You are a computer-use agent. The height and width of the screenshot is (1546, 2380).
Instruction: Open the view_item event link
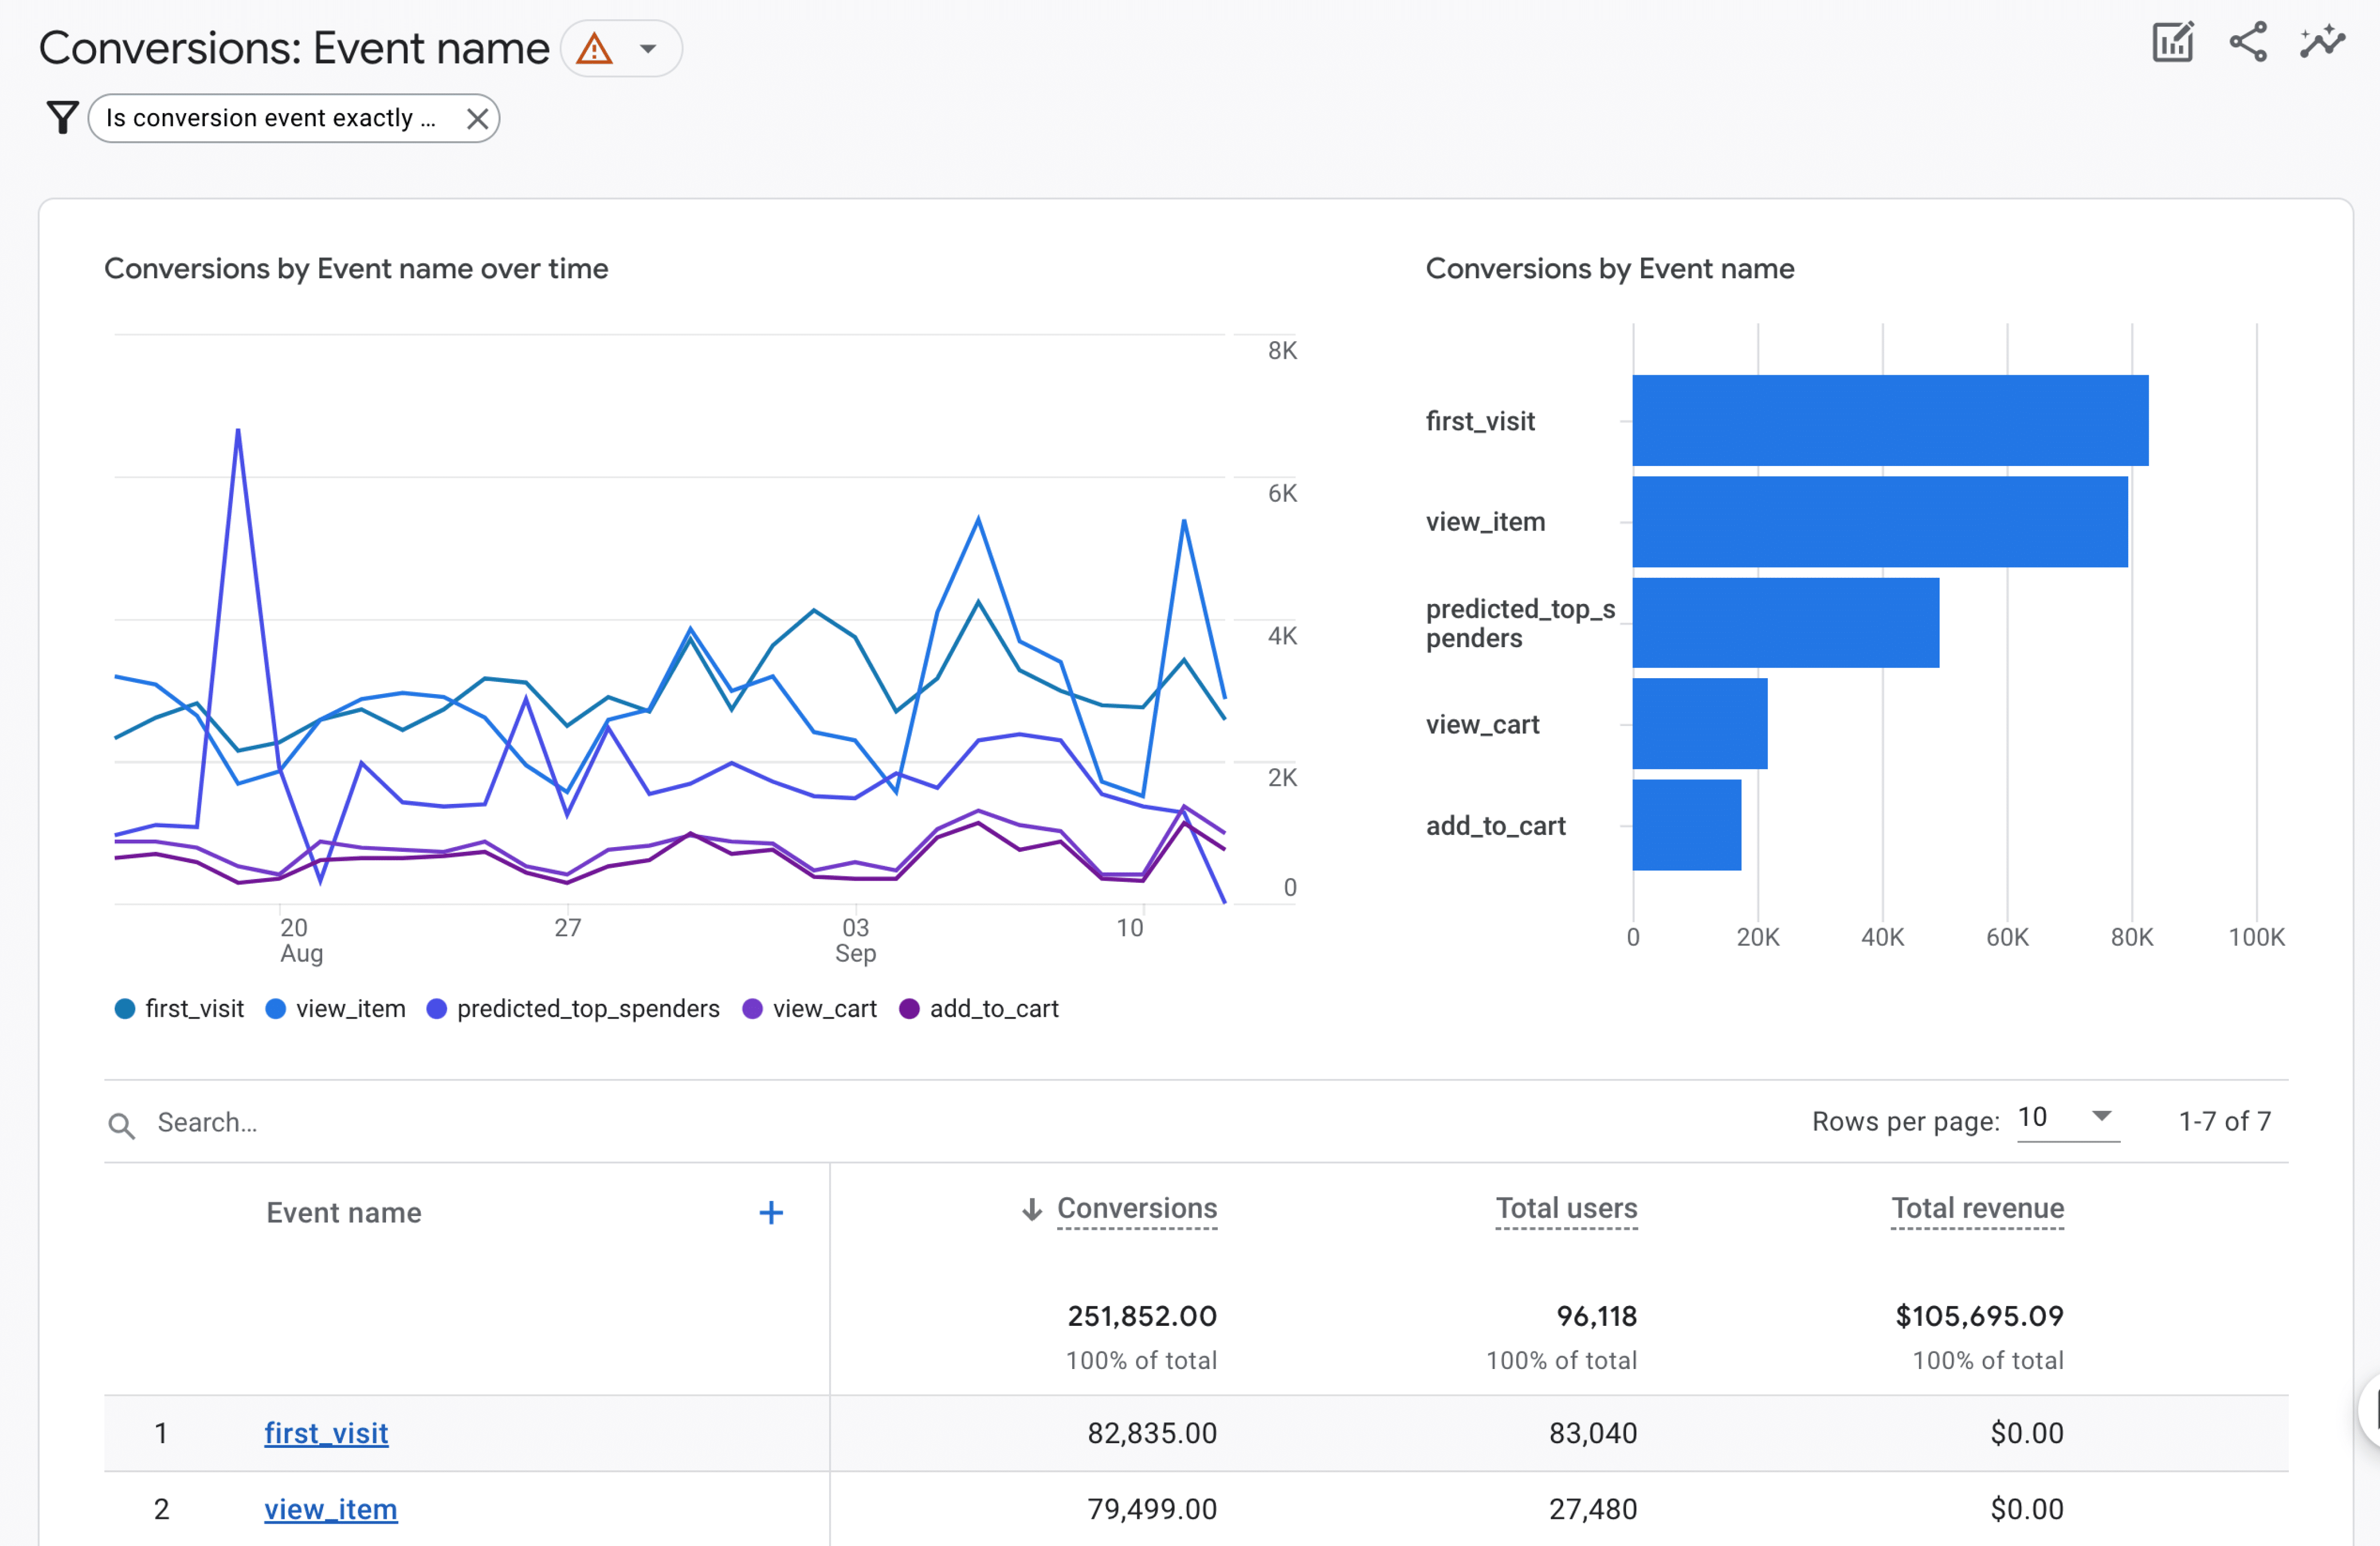point(330,1509)
